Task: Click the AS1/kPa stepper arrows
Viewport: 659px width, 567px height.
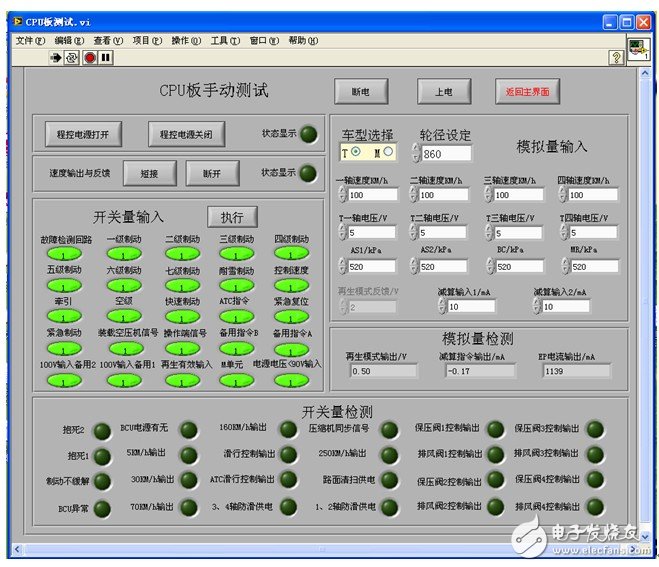Action: 341,267
